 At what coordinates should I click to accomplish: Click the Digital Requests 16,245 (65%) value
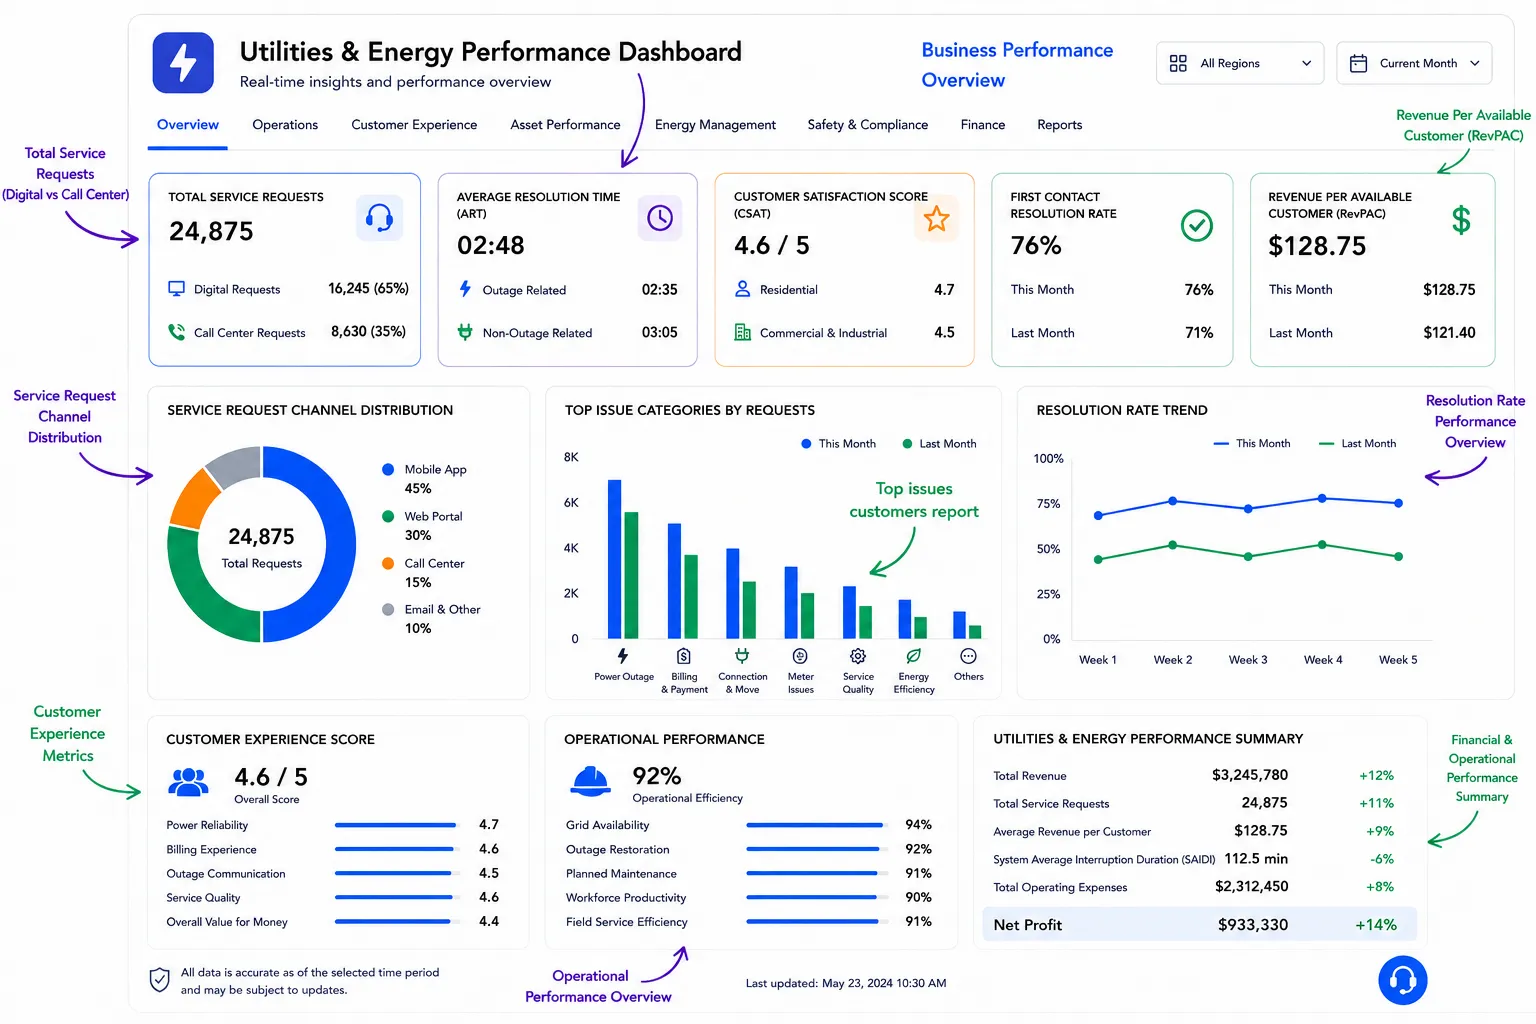pyautogui.click(x=368, y=288)
